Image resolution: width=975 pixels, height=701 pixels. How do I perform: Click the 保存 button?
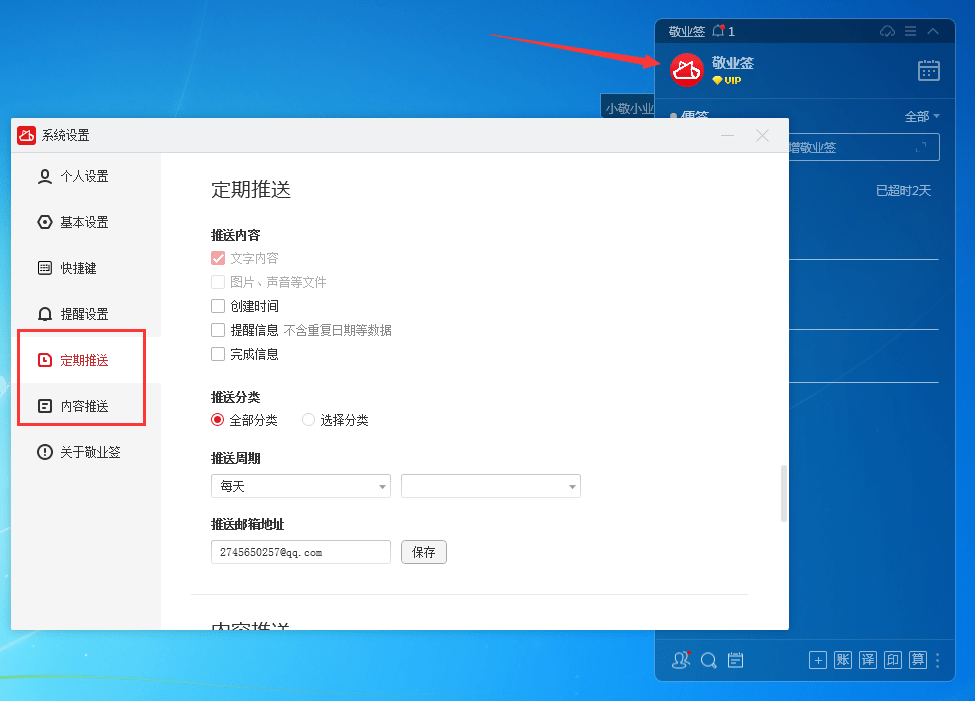click(x=424, y=552)
